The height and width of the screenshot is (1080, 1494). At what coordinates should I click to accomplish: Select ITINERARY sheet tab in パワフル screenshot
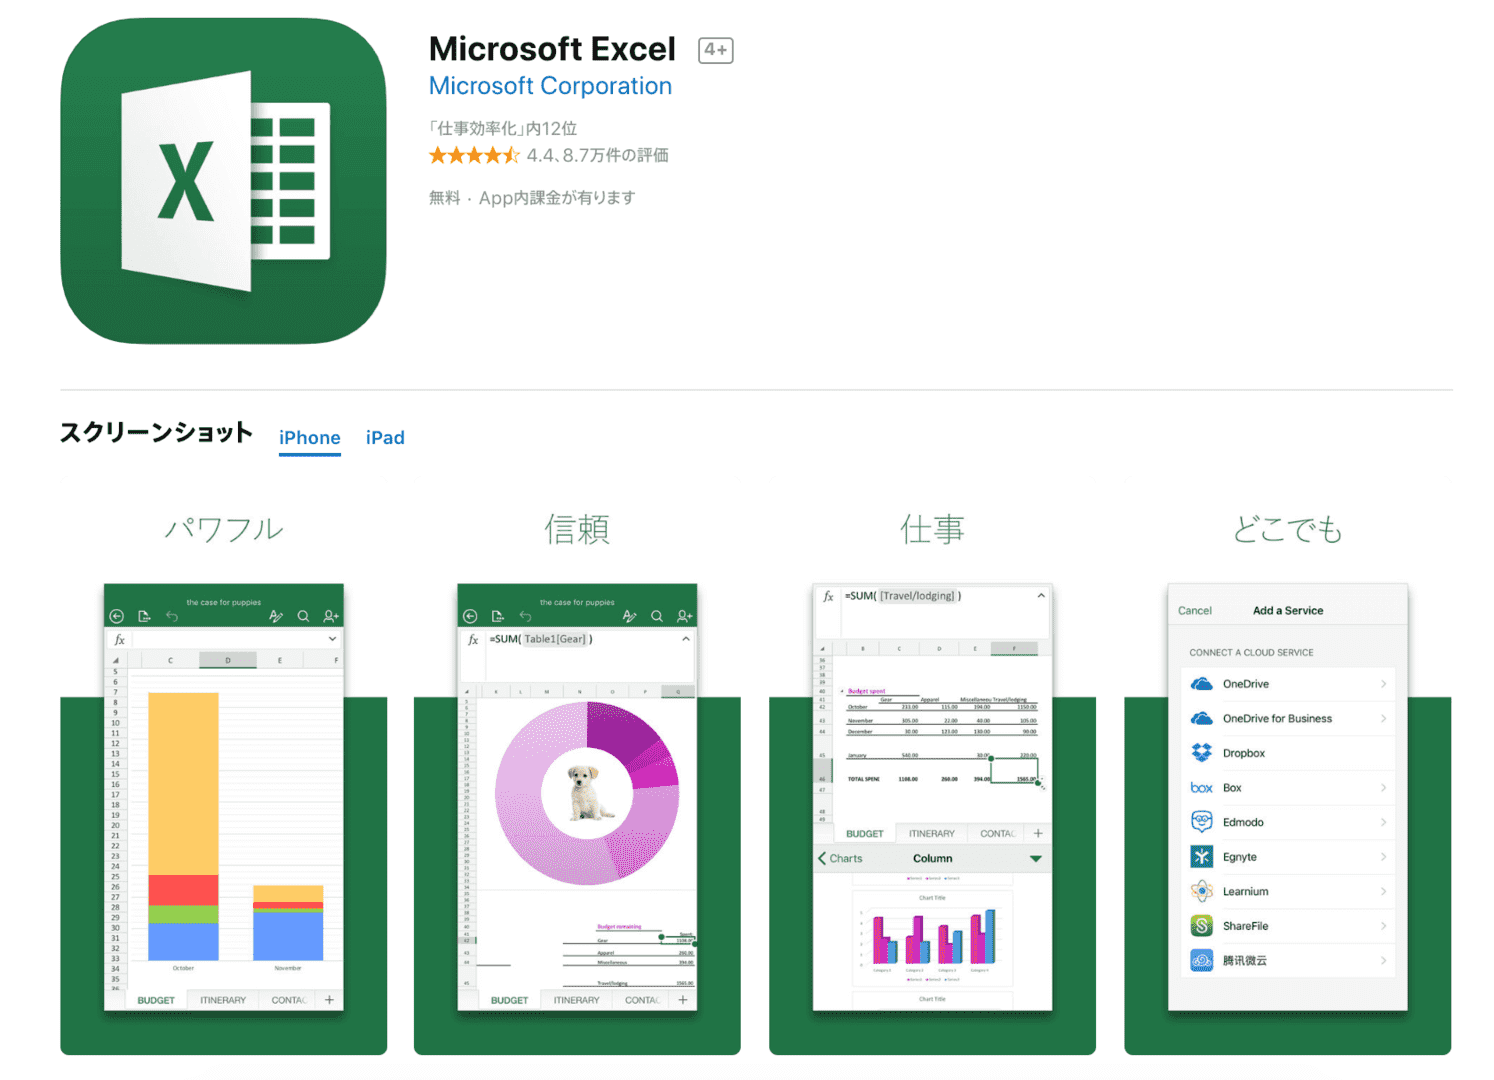coord(223,1000)
